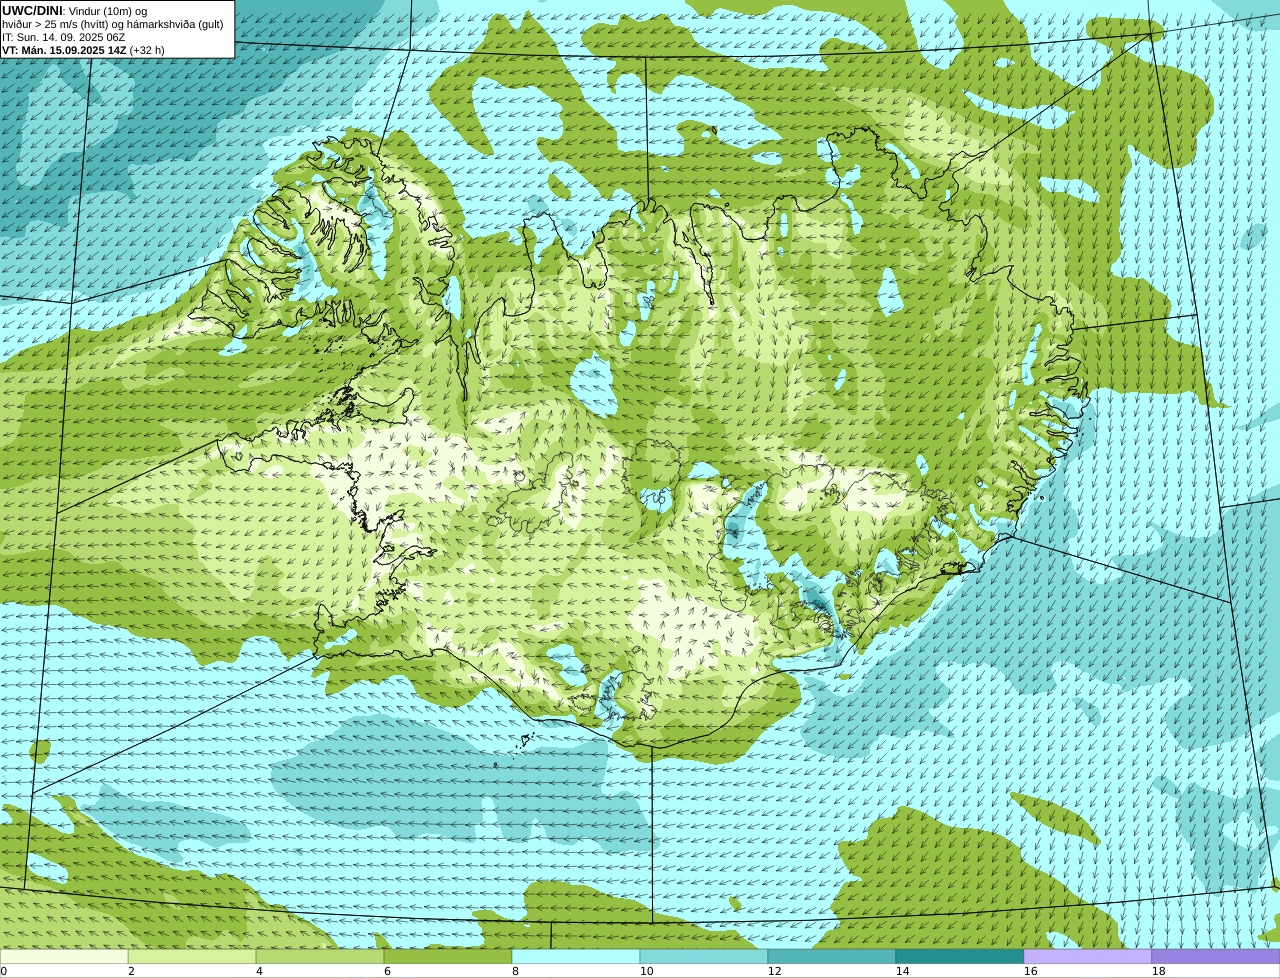Click the legend tick label '8'

515,971
